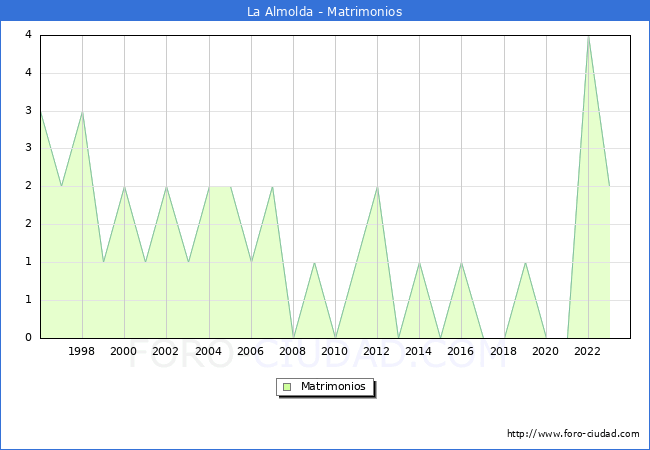Click the x-axis label 2000

pyautogui.click(x=124, y=351)
